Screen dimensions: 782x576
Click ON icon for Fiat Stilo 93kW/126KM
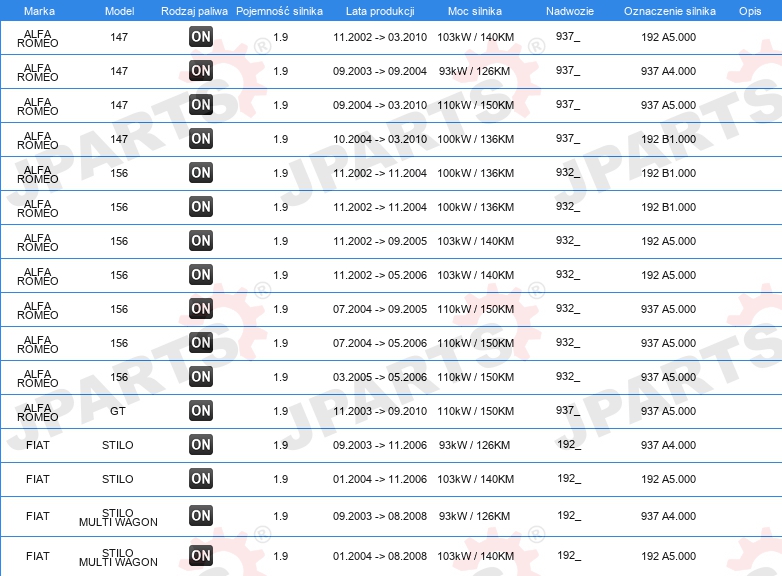click(201, 445)
